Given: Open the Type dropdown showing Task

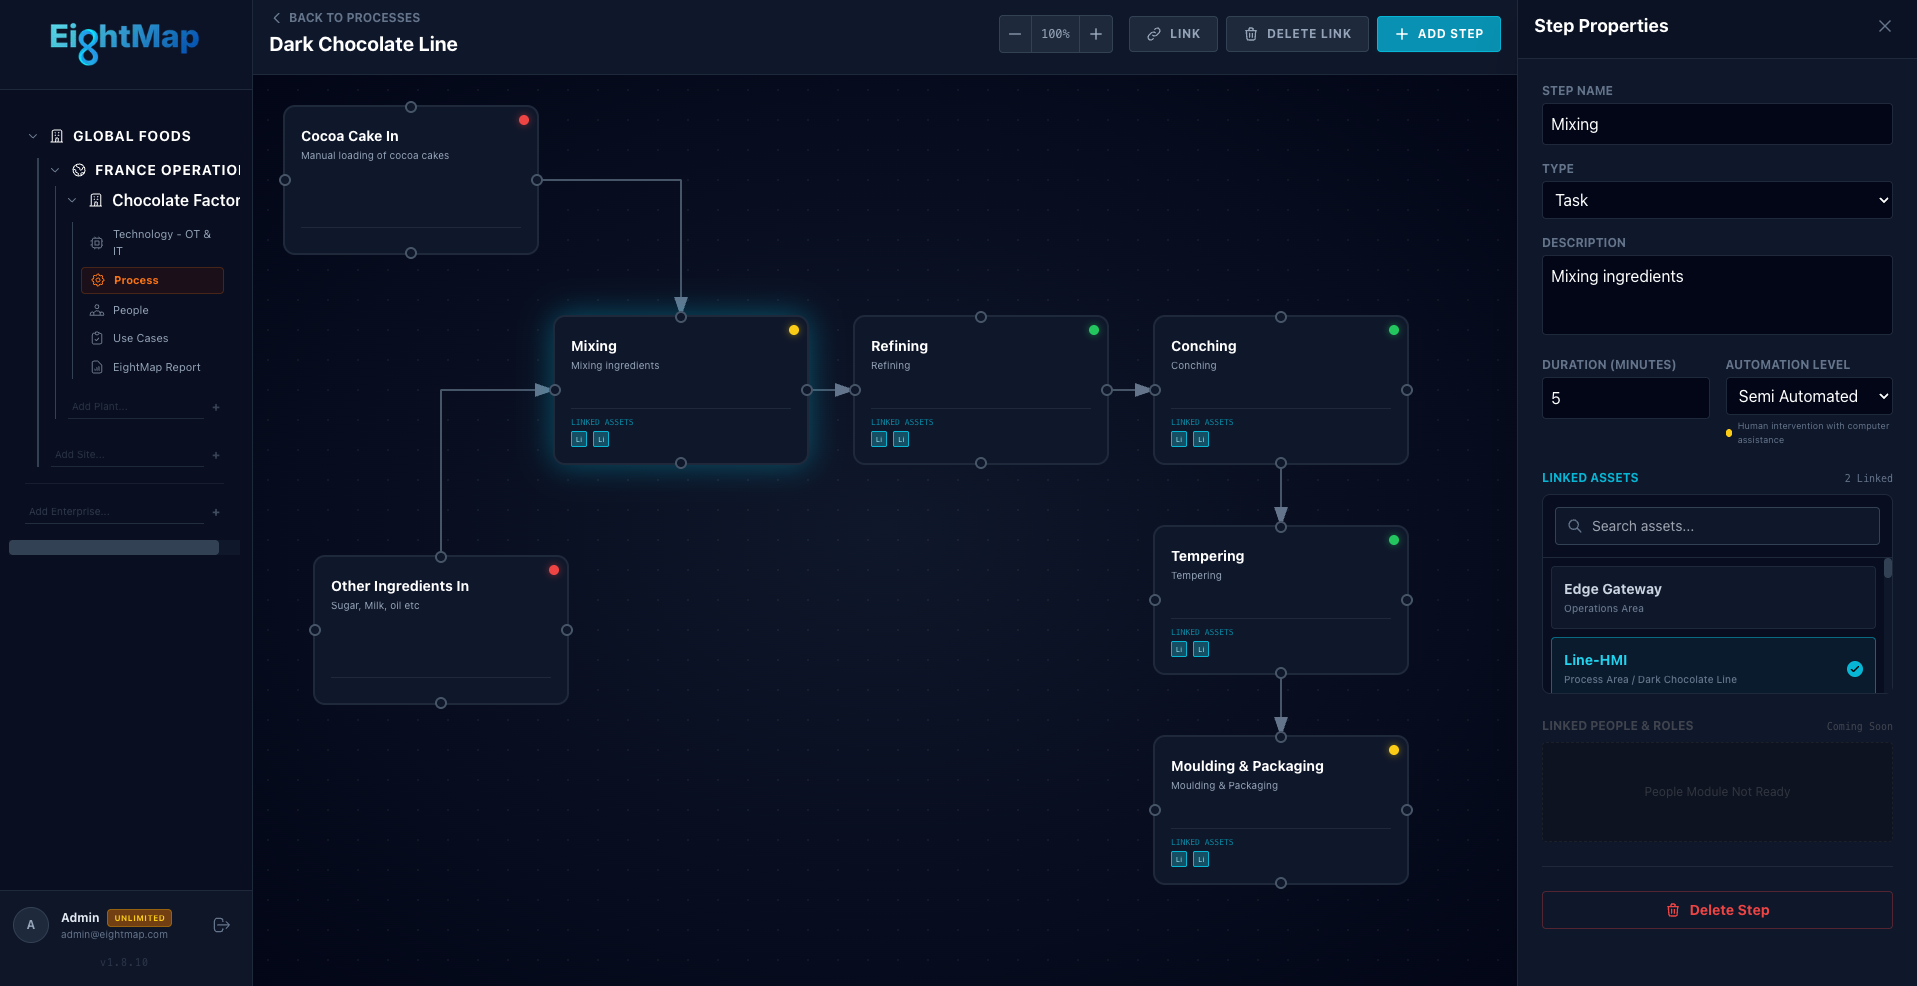Looking at the screenshot, I should [x=1715, y=200].
